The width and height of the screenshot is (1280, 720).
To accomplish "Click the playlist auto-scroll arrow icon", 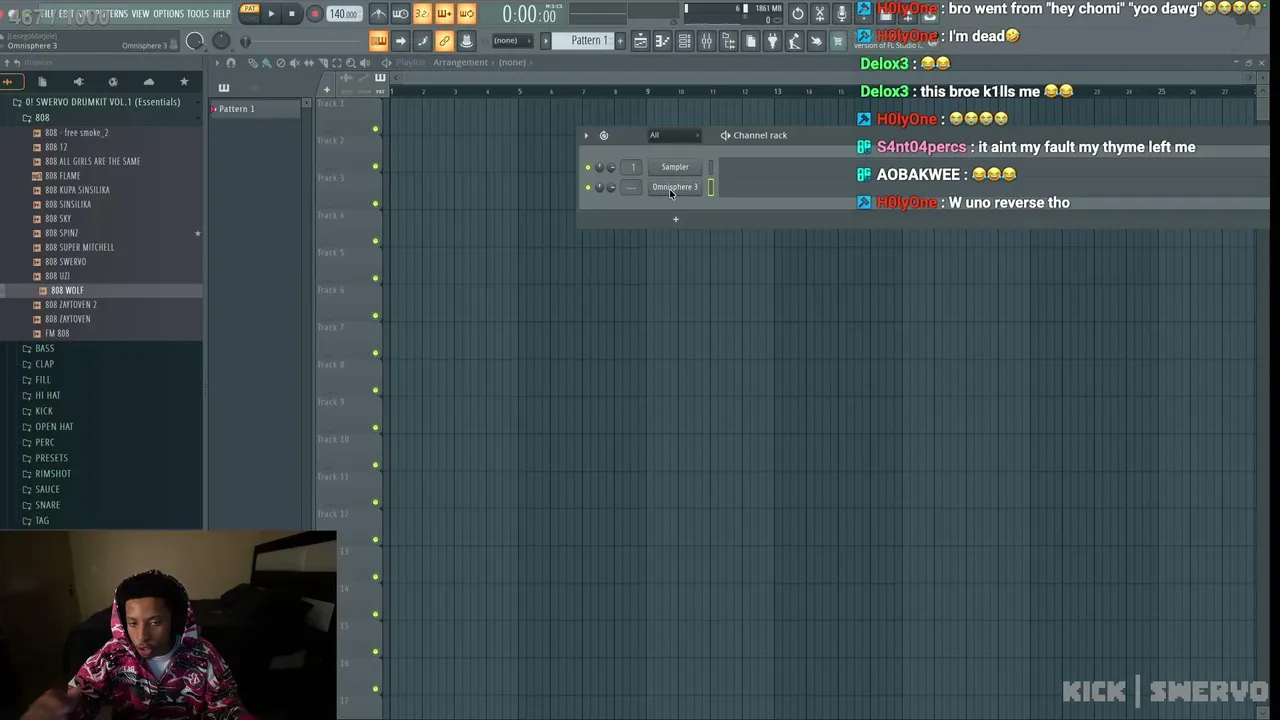I will click(x=400, y=41).
